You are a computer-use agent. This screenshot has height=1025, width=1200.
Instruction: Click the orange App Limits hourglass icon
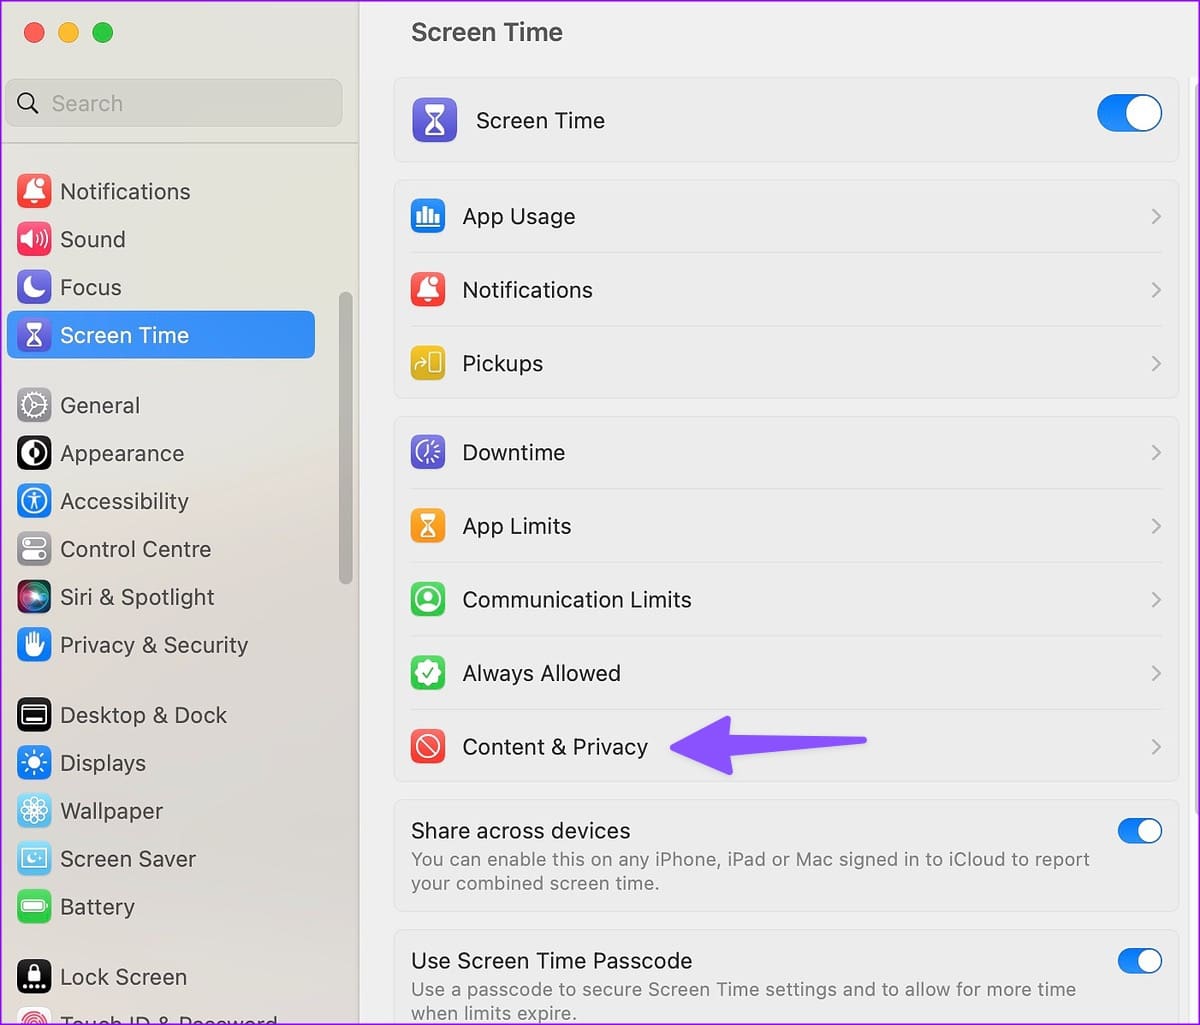pyautogui.click(x=428, y=526)
